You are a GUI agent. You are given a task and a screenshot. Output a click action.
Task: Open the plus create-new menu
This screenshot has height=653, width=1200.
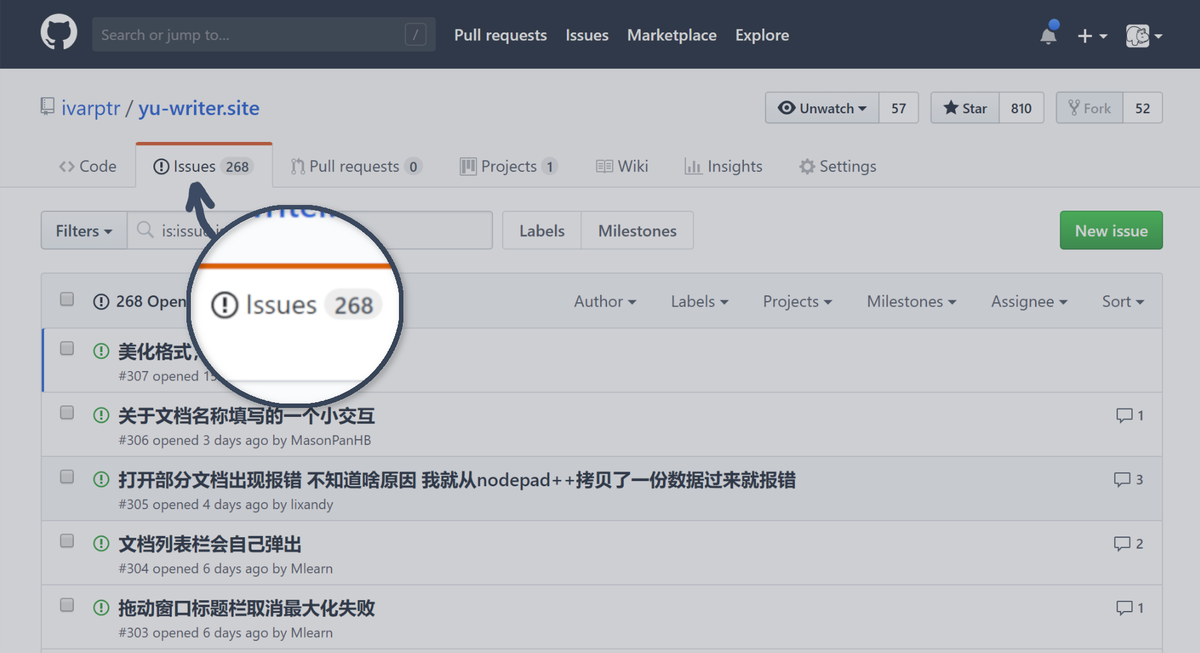[1091, 35]
